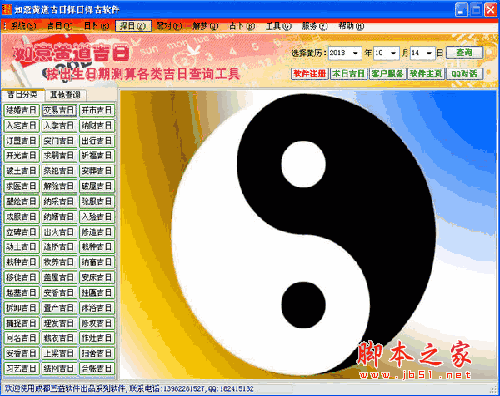Open the 软件主页 link button

click(x=426, y=74)
